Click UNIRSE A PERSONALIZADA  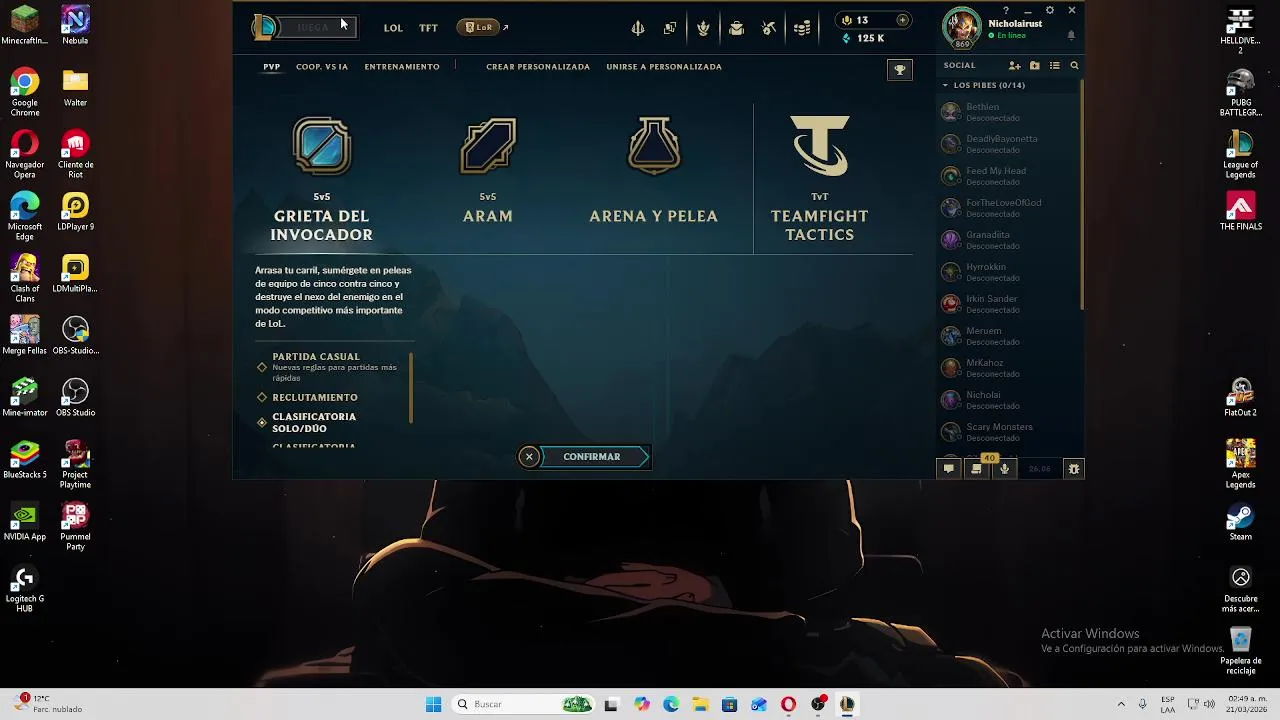click(x=664, y=67)
